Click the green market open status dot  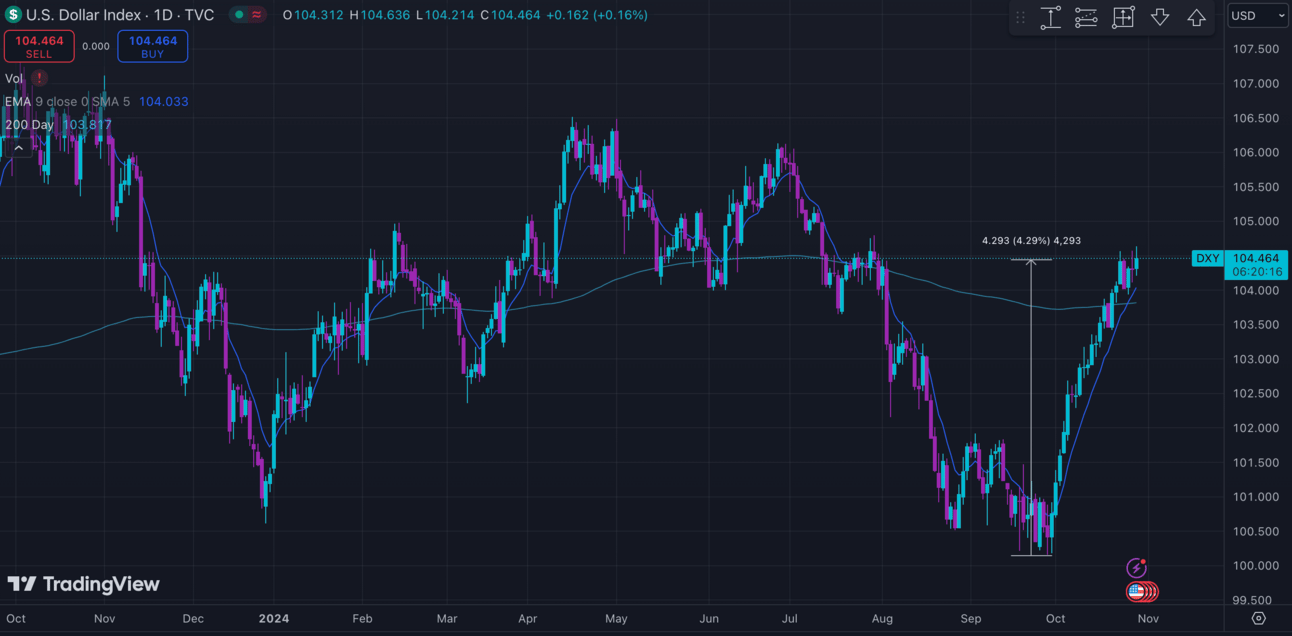tap(238, 15)
